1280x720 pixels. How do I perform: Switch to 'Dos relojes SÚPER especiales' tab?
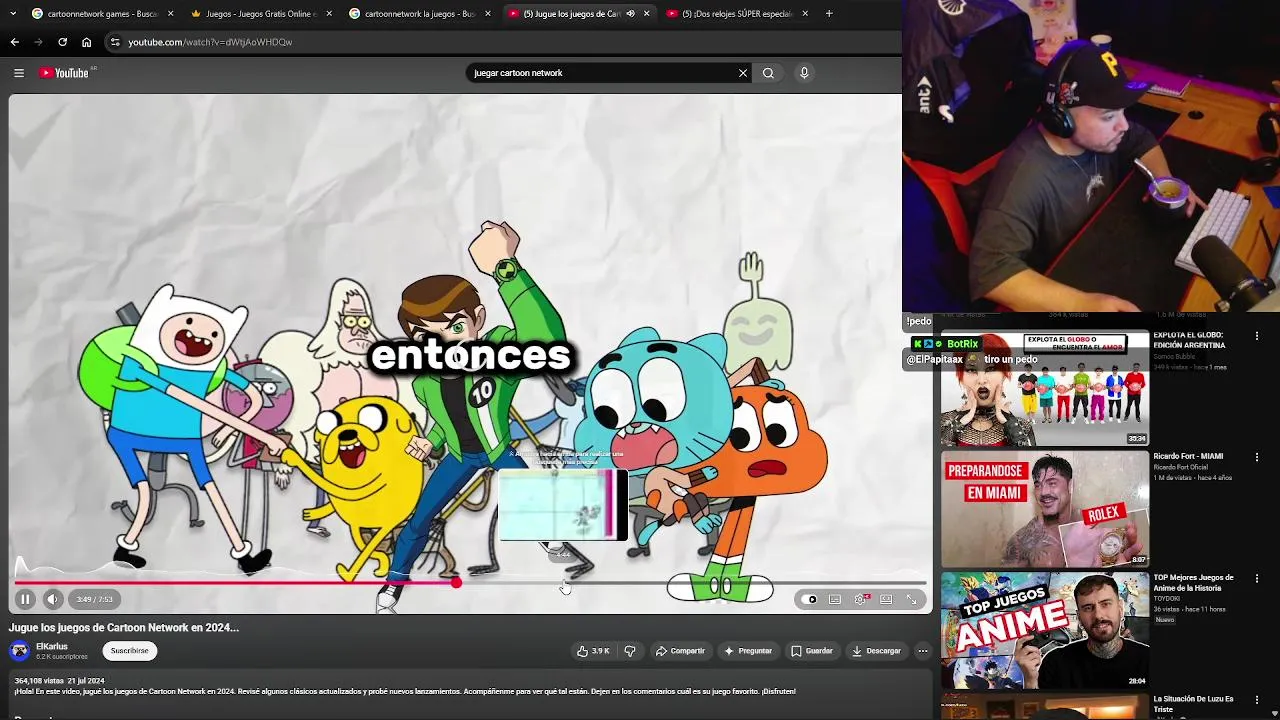[x=730, y=14]
